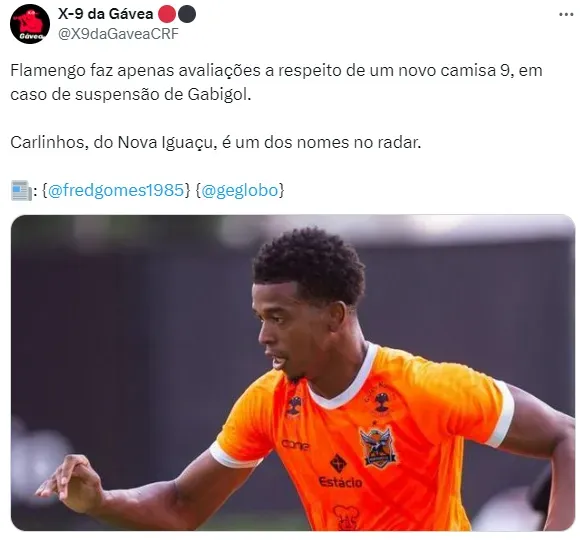This screenshot has width=580, height=540.
Task: Click the small emblem on the jersey collar
Action: [294, 406]
